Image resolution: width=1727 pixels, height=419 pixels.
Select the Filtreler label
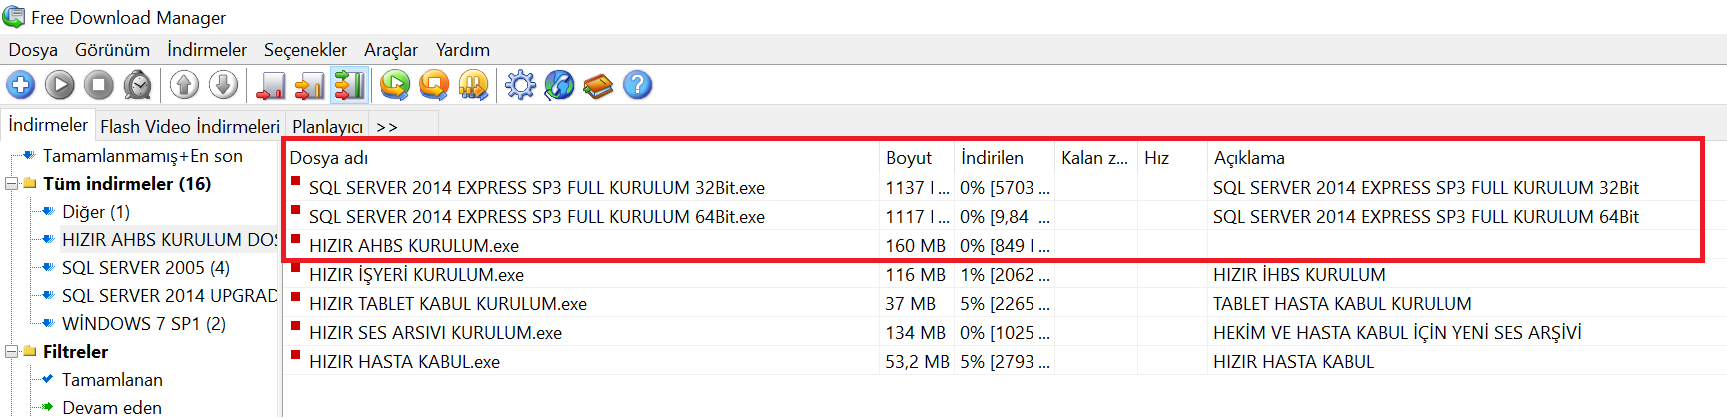[75, 352]
